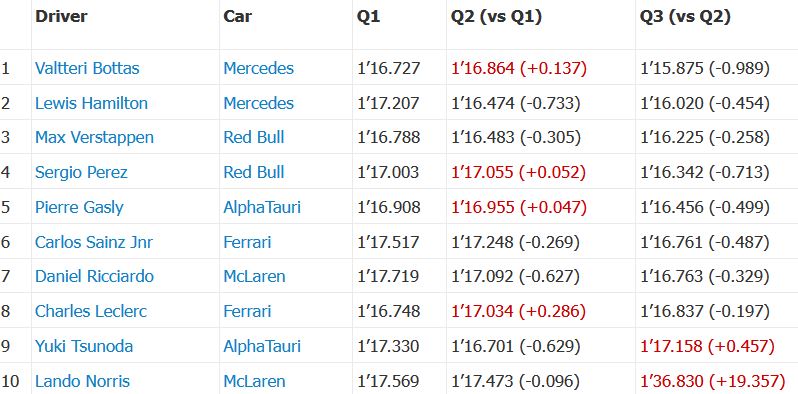Open AlphaTauri link in Gasly row

262,207
